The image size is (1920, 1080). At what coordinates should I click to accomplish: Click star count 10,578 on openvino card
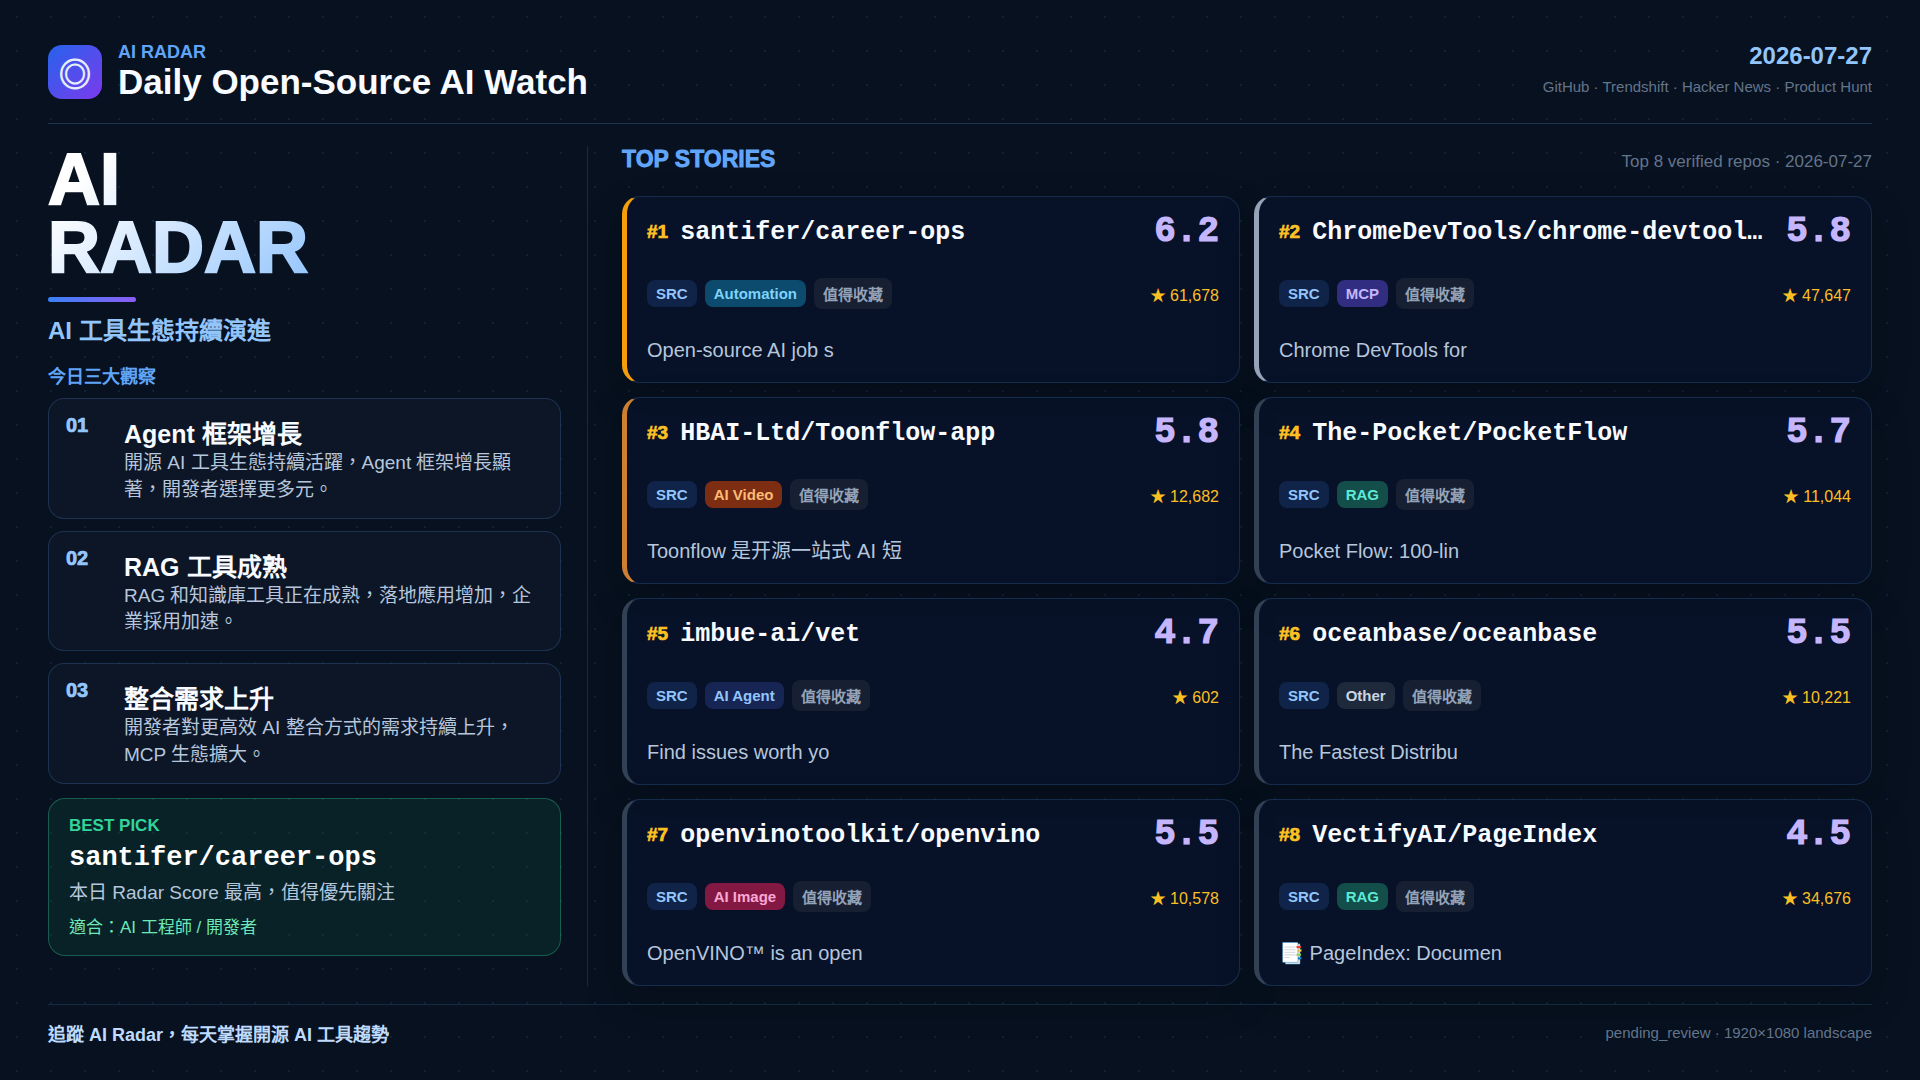(x=1185, y=898)
